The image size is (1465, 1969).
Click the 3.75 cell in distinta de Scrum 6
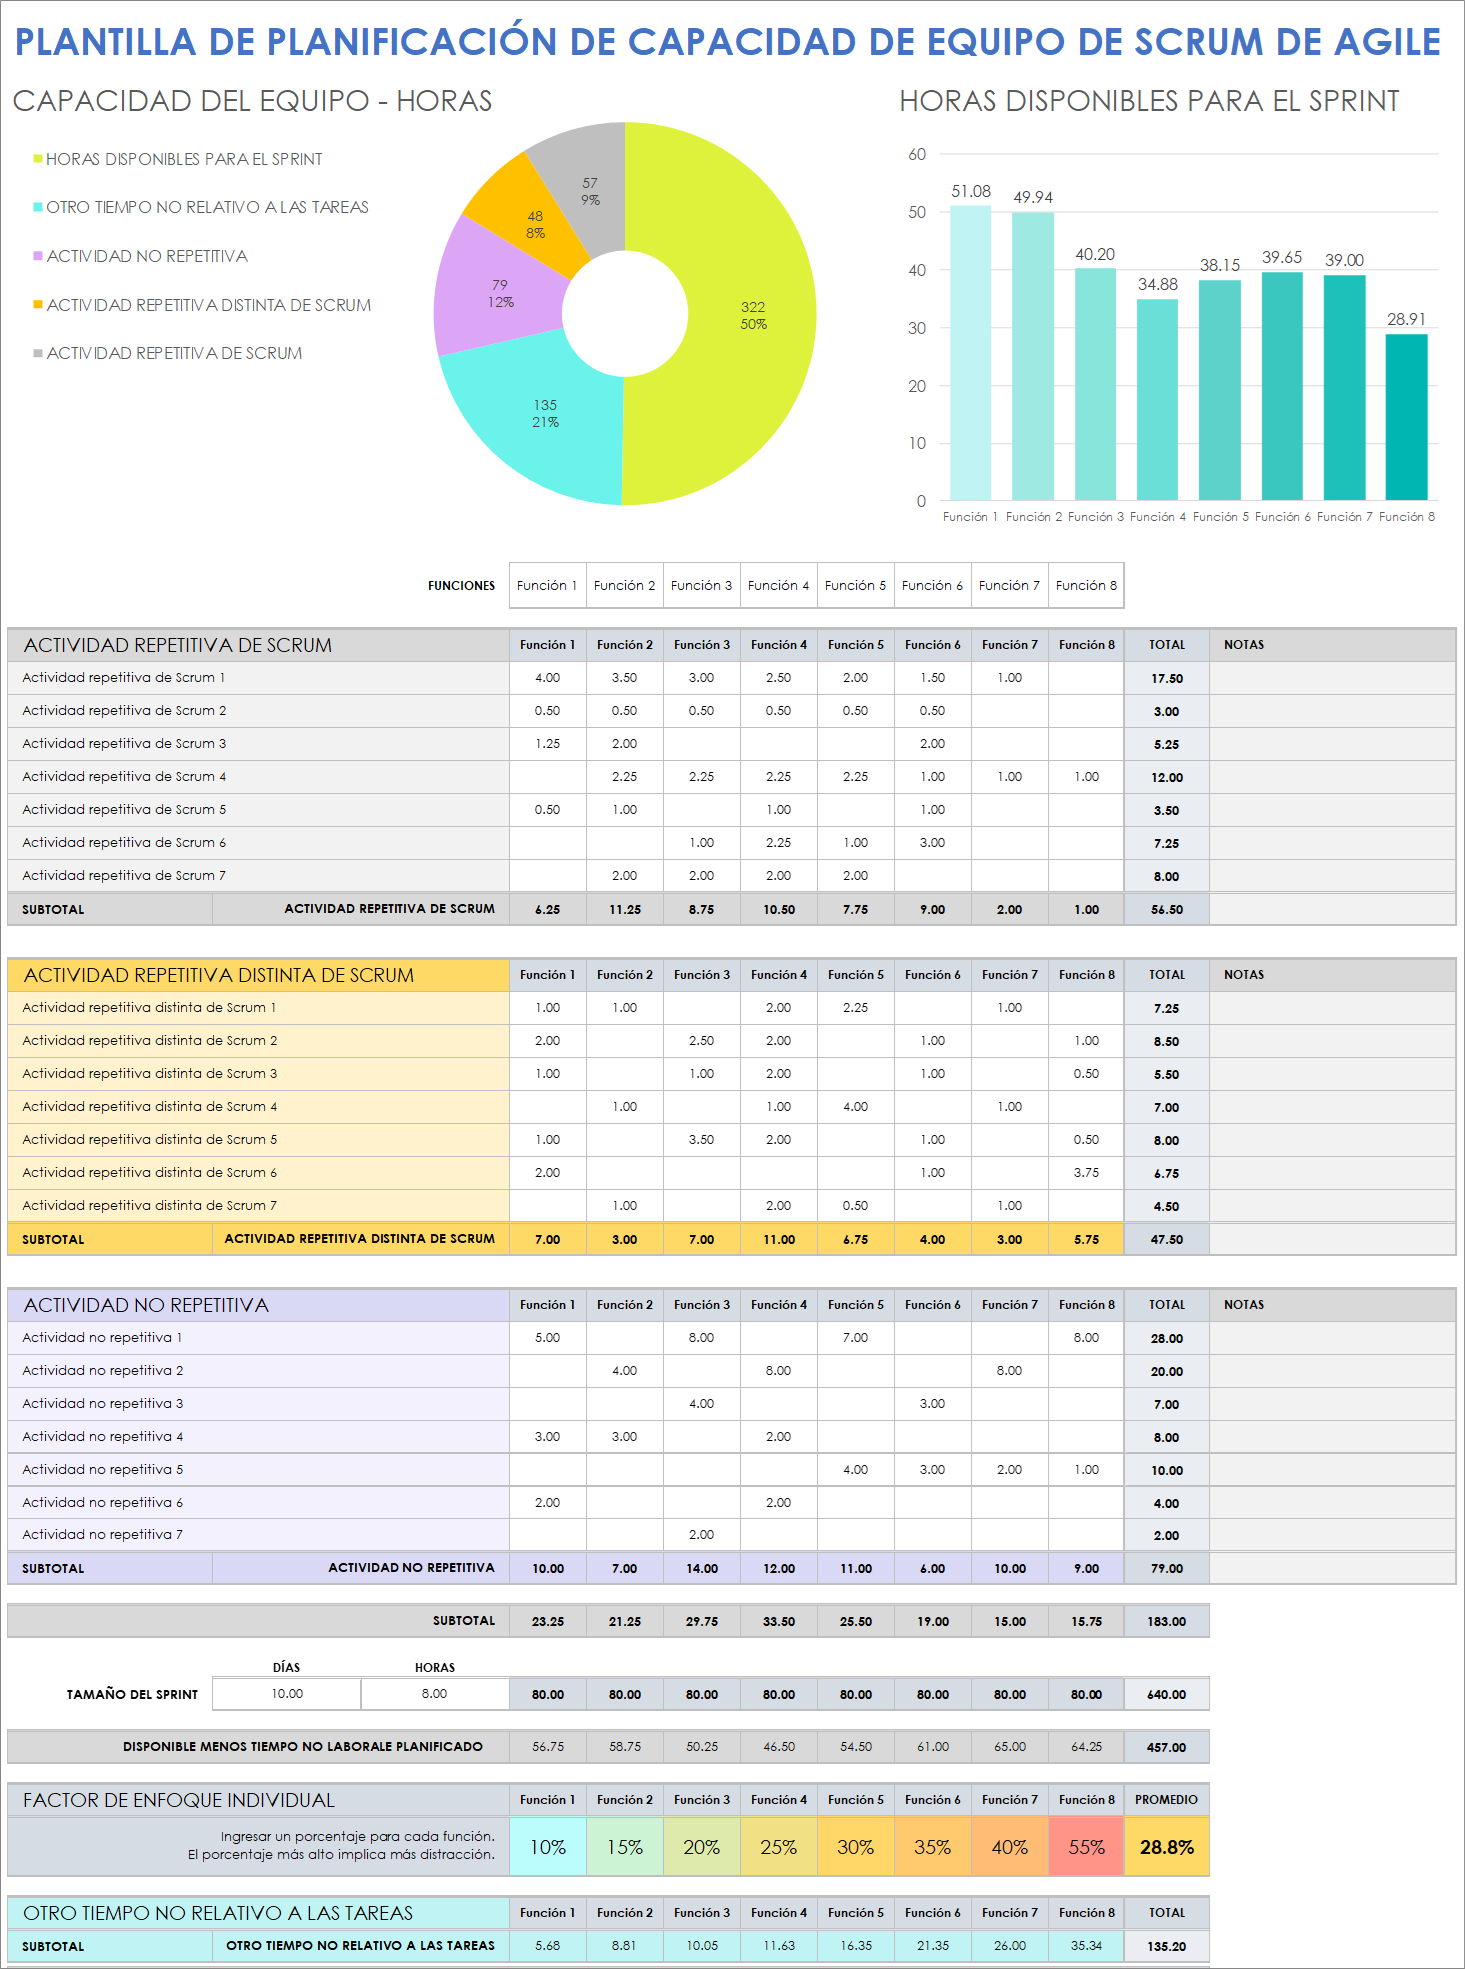click(x=1086, y=1173)
